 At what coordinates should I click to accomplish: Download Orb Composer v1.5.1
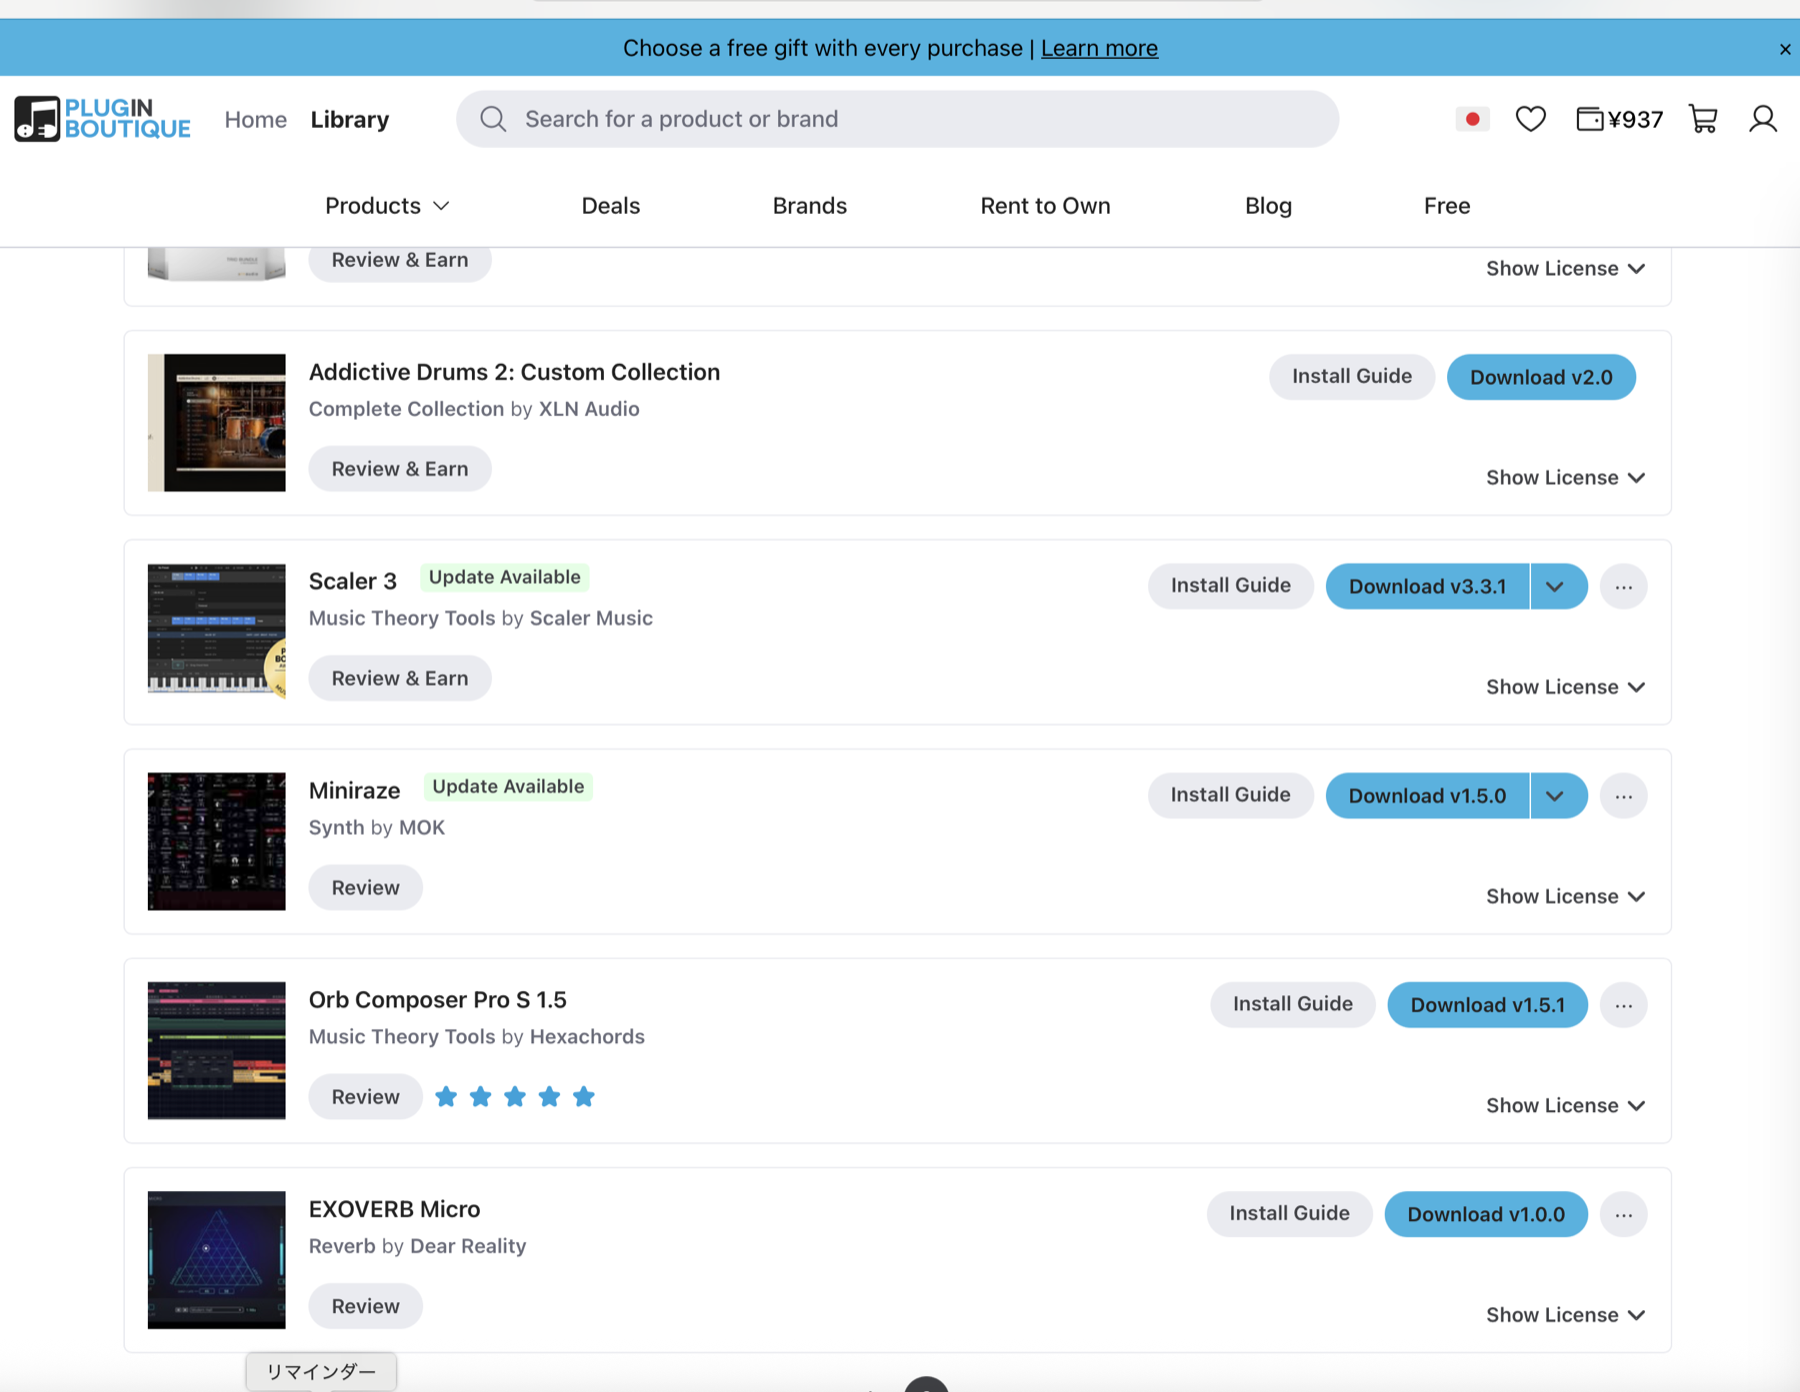[1487, 1005]
